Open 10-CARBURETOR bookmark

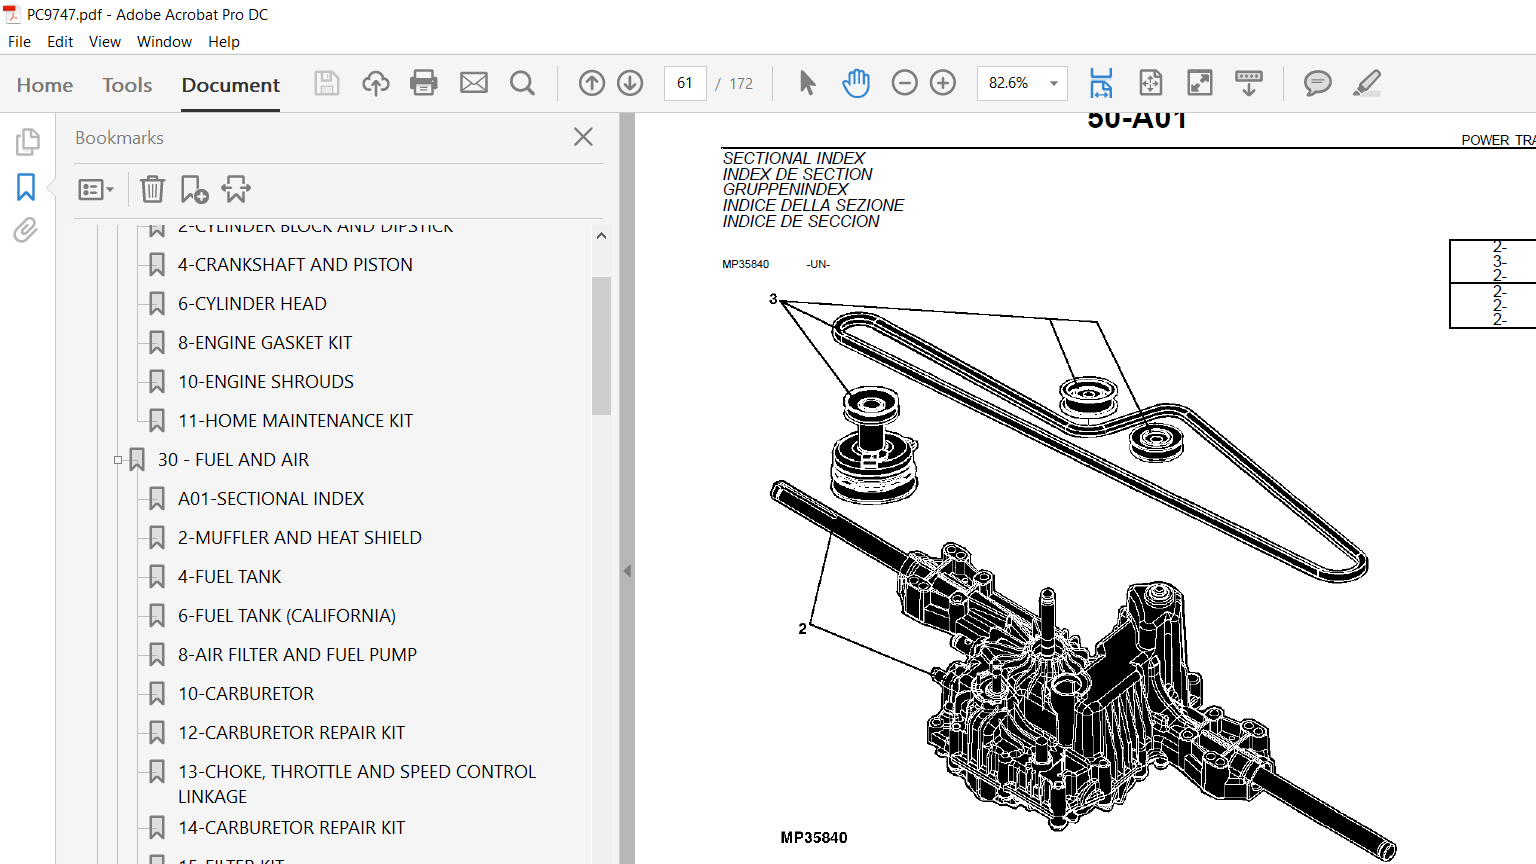coord(246,694)
